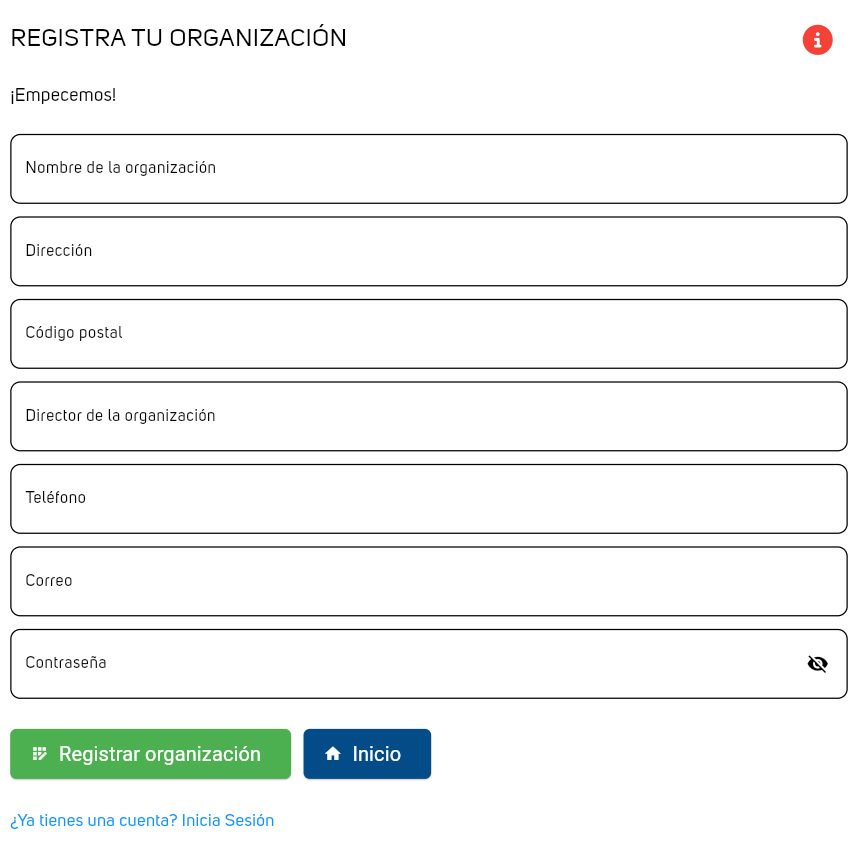Click the grid-pencil icon on the Registrar organización button
The width and height of the screenshot is (858, 843).
pyautogui.click(x=40, y=754)
